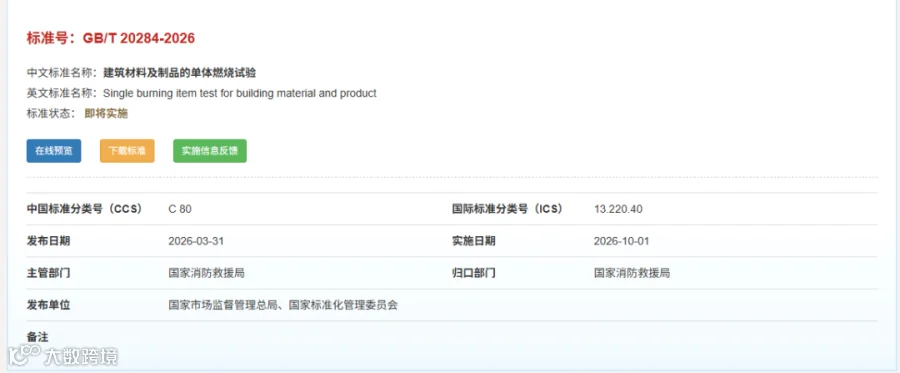Click 国家消防救援局 beside 主管部门

click(x=207, y=273)
